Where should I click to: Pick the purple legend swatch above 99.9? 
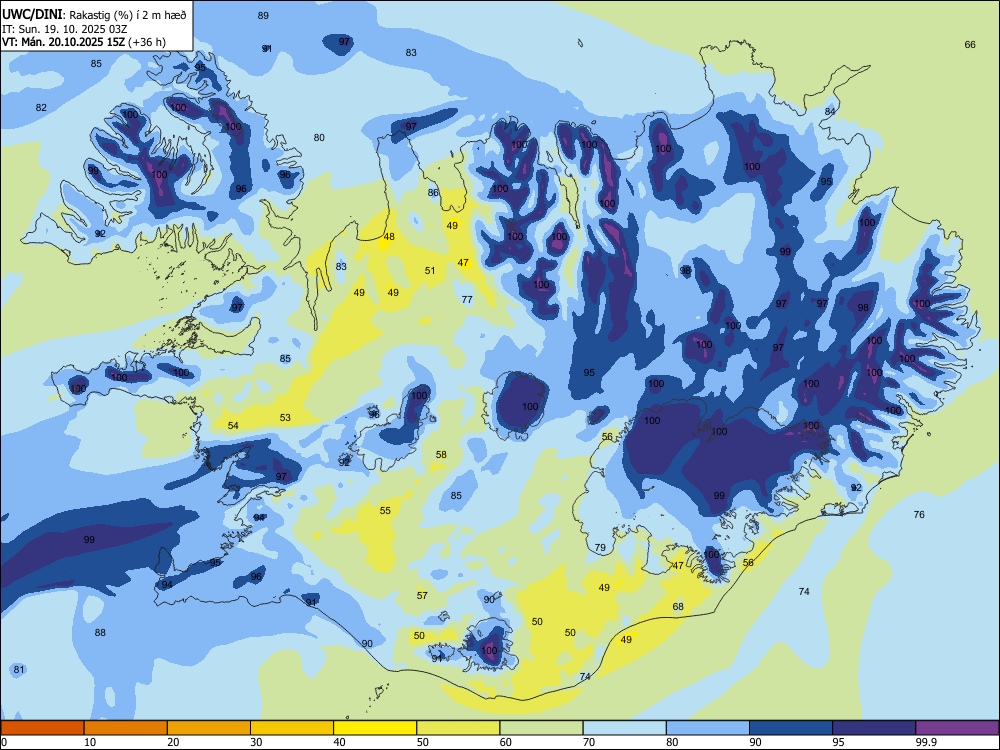[957, 728]
